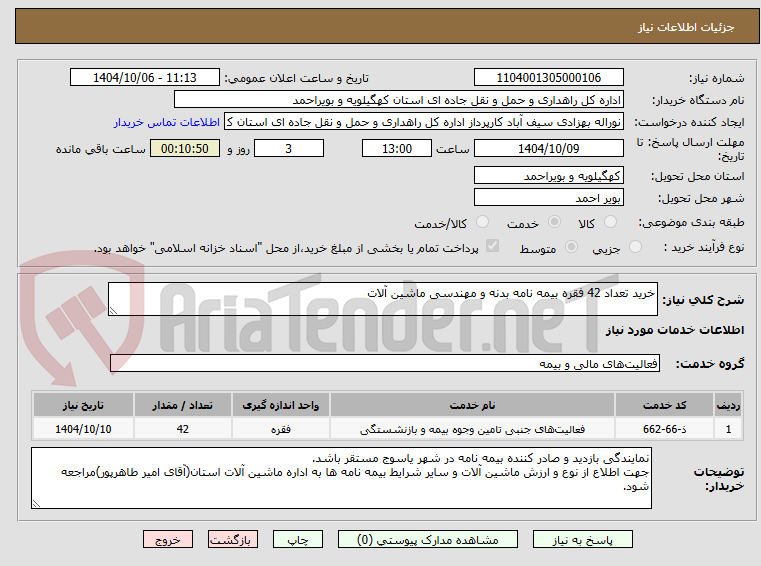Click the استان محل تحویل field

click(x=548, y=175)
